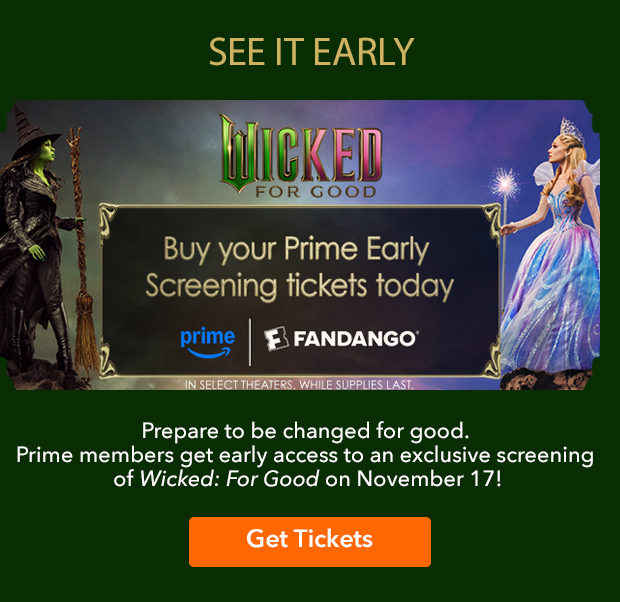Click the Wicked For Good title logo
620x602 pixels.
[302, 156]
